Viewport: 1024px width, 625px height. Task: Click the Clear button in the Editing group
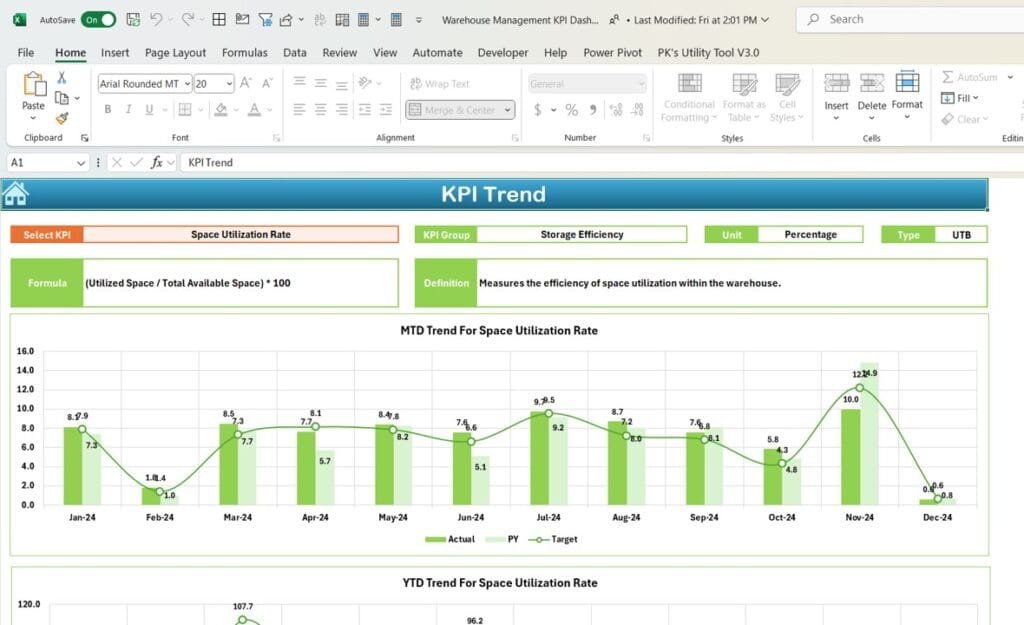point(967,119)
